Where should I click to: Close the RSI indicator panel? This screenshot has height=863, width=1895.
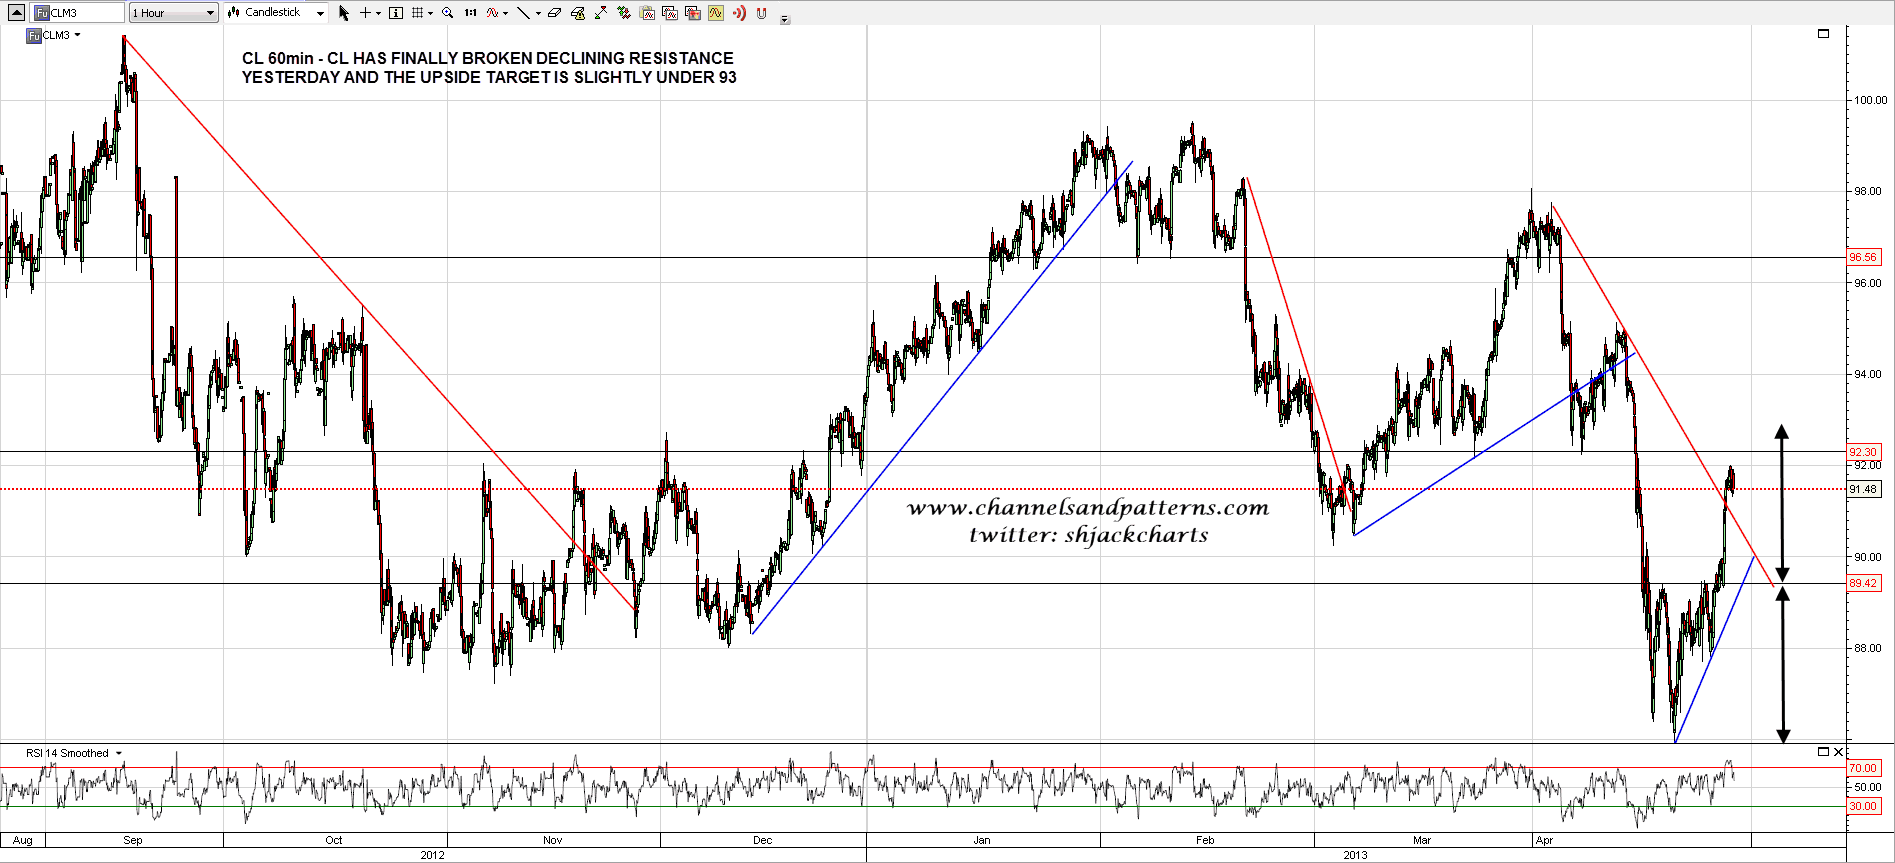pyautogui.click(x=1838, y=752)
